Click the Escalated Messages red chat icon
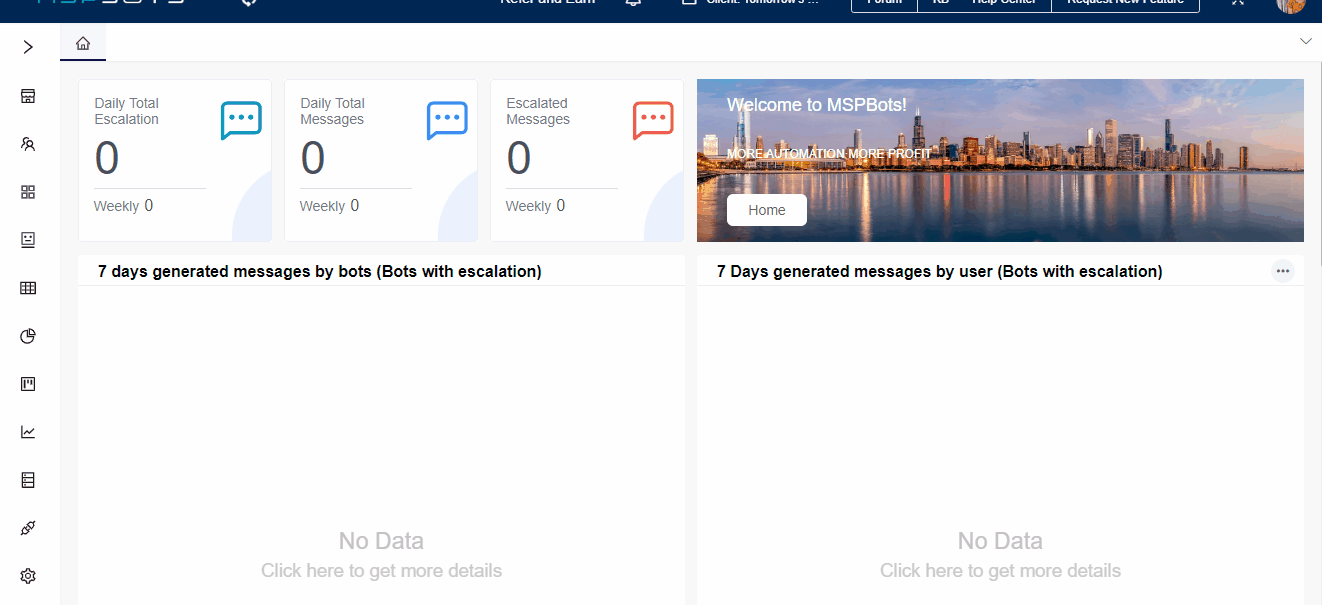 653,120
